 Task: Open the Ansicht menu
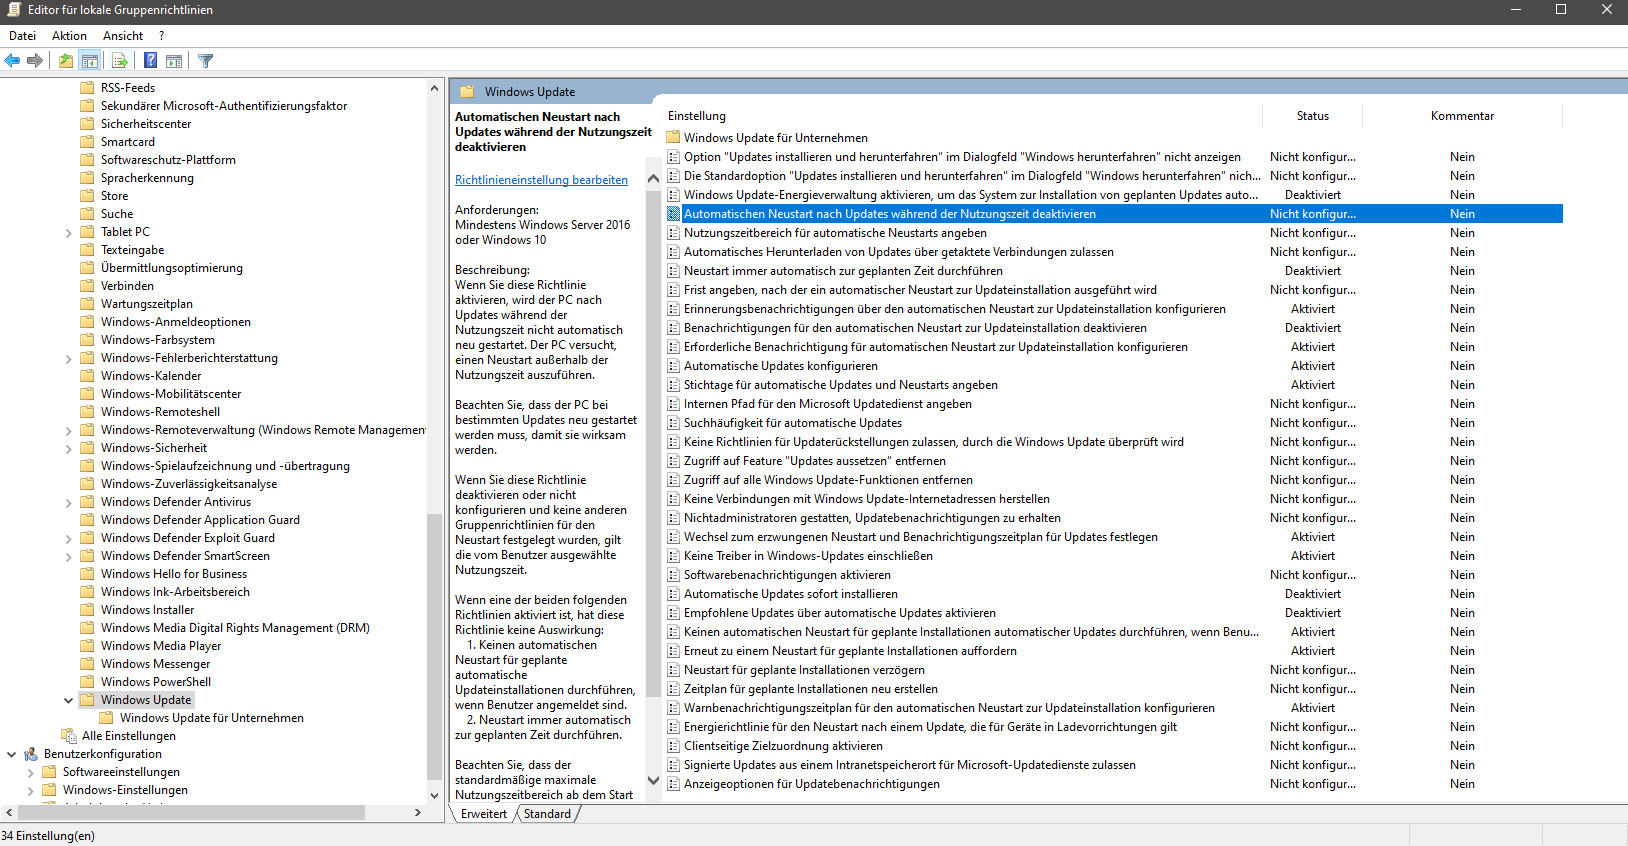pyautogui.click(x=123, y=36)
